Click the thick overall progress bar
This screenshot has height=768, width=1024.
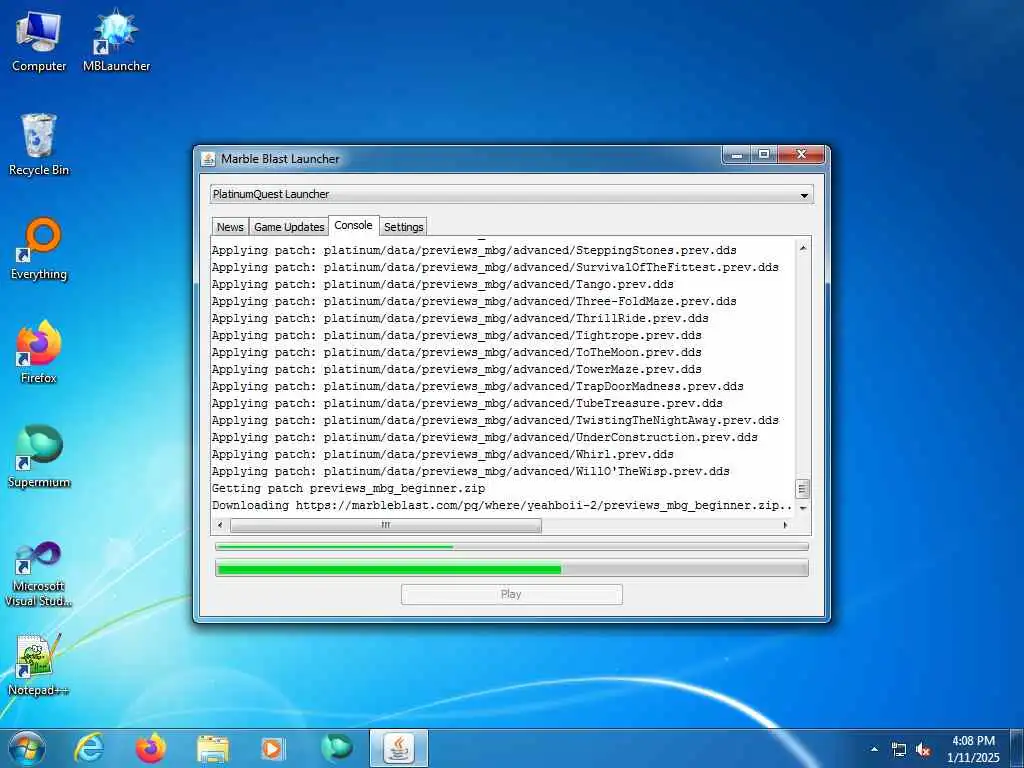pyautogui.click(x=511, y=569)
